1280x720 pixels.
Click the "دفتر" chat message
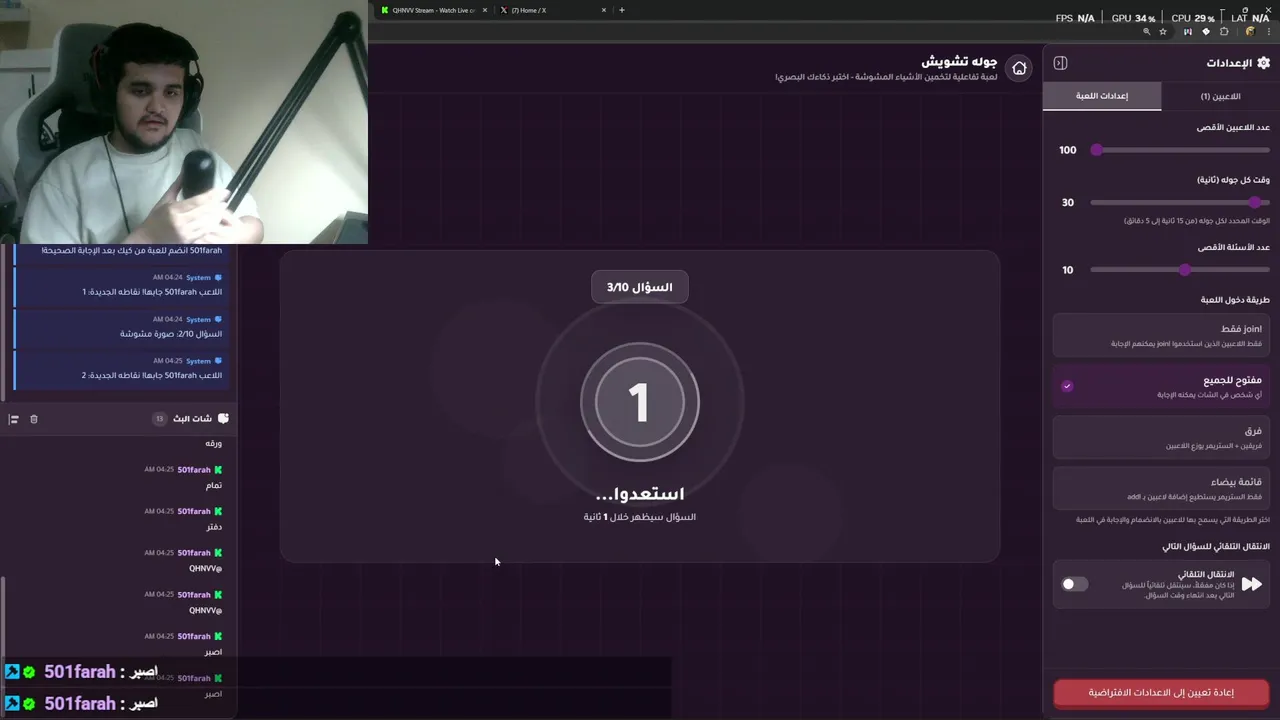click(x=214, y=526)
